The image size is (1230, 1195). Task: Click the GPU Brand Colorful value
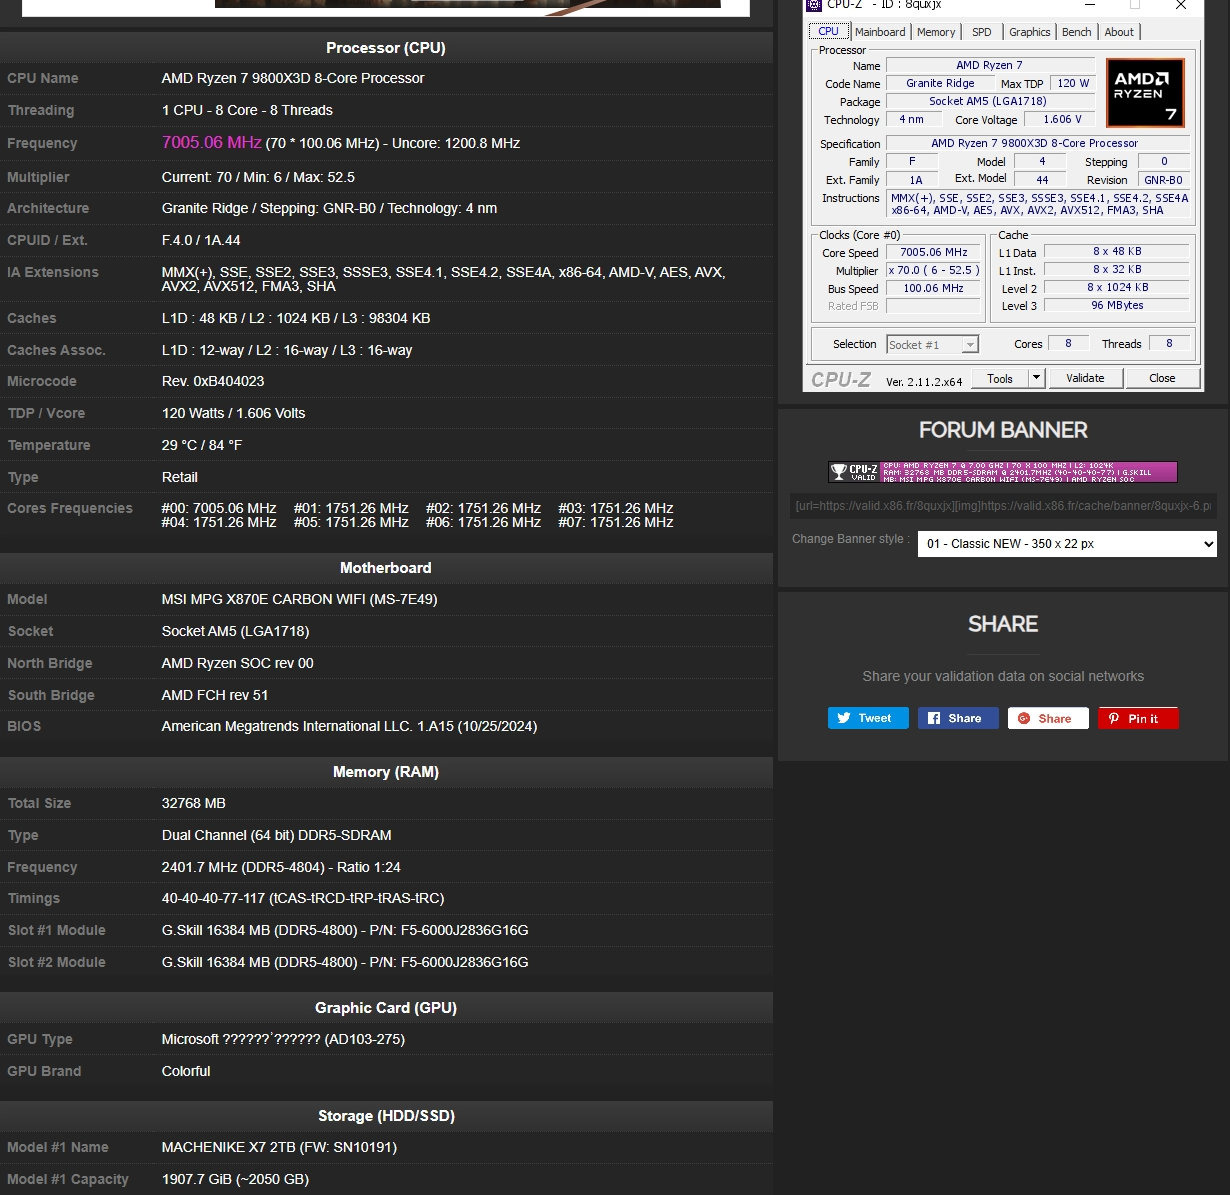click(x=186, y=1071)
